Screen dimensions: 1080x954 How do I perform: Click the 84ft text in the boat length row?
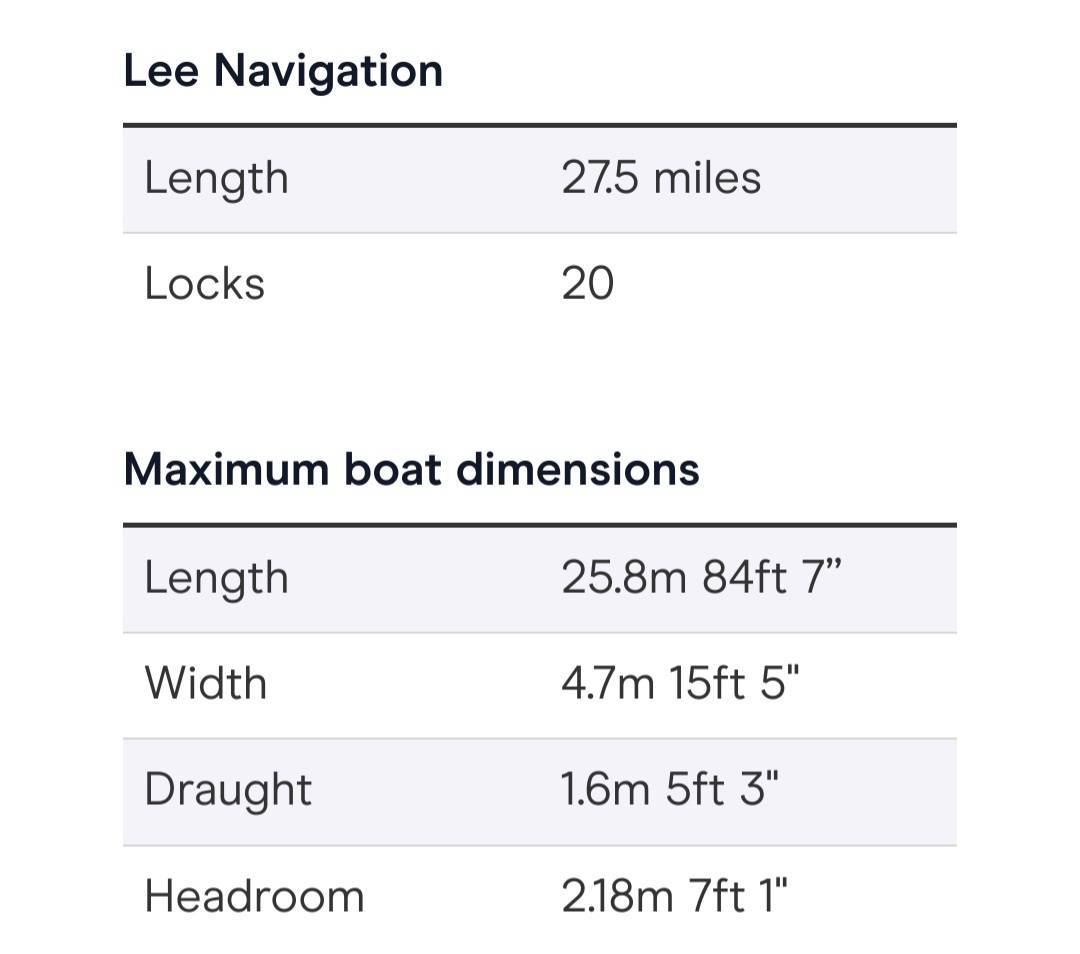pyautogui.click(x=745, y=577)
